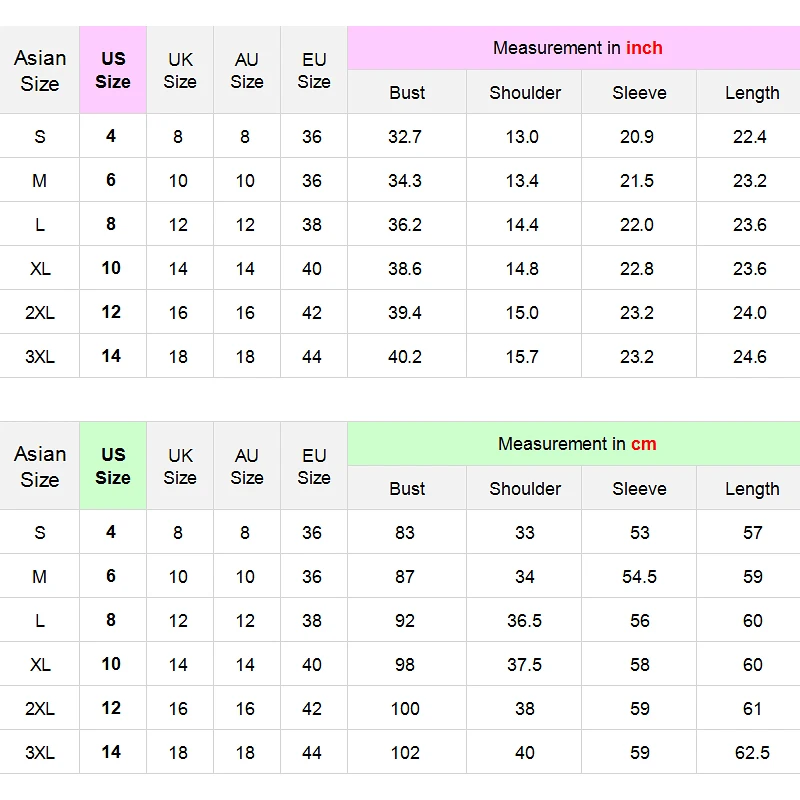The image size is (800, 800).
Task: Click the 34.3 bust measurement
Action: (x=405, y=181)
